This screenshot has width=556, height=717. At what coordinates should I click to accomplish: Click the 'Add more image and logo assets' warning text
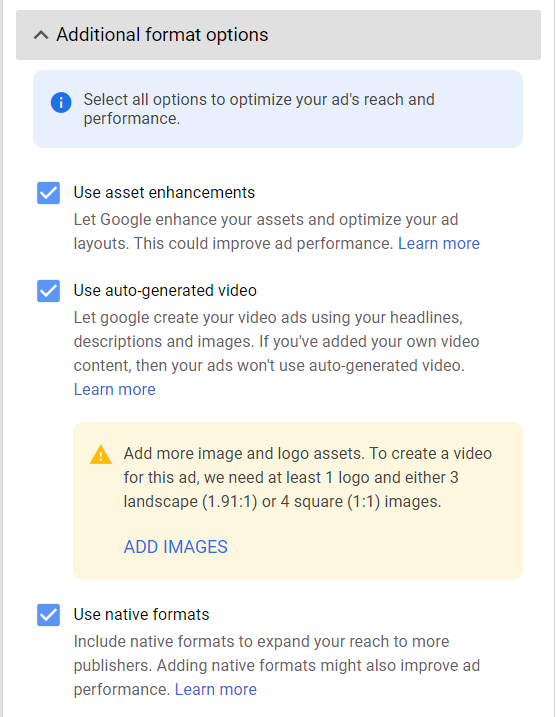[x=308, y=477]
